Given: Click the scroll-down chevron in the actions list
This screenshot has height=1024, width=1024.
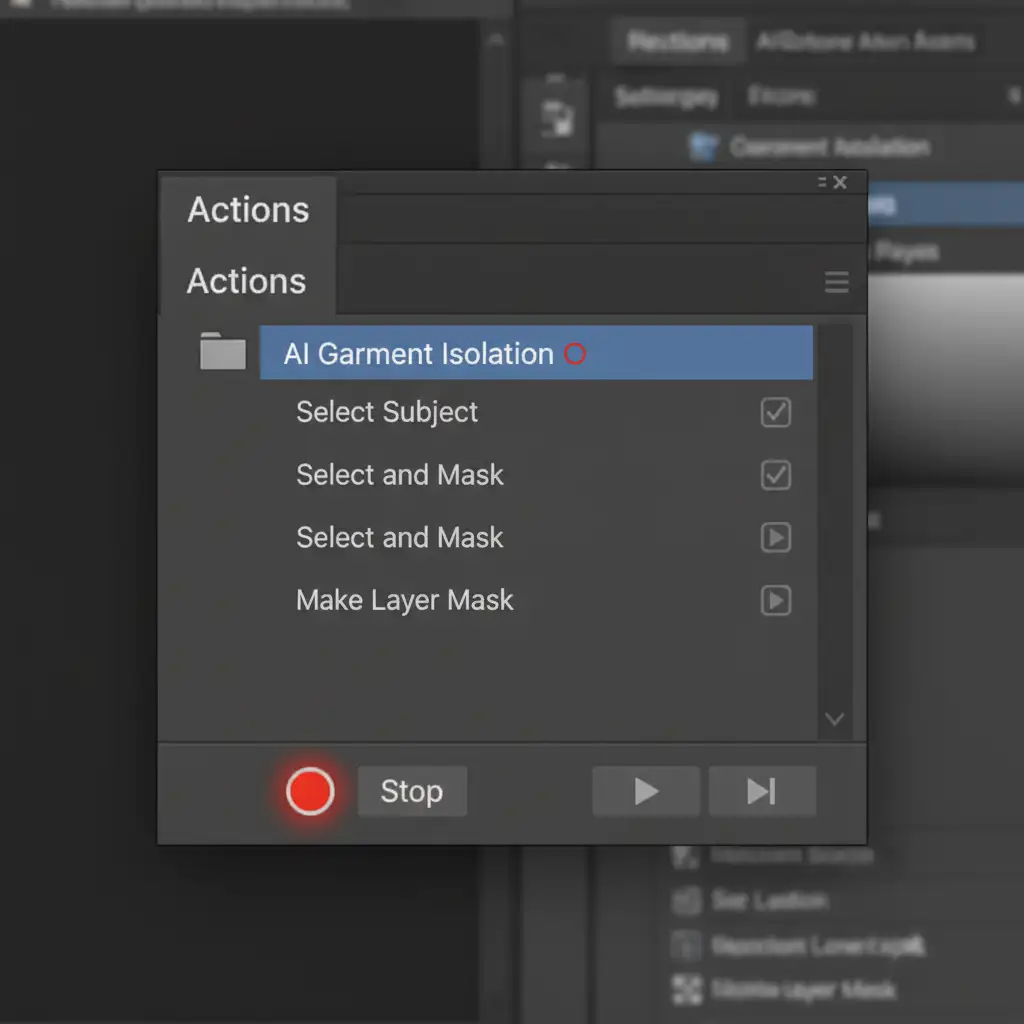Looking at the screenshot, I should coord(835,719).
